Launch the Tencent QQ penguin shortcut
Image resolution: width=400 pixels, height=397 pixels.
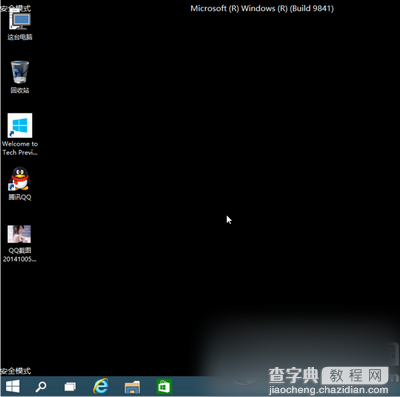pos(20,179)
